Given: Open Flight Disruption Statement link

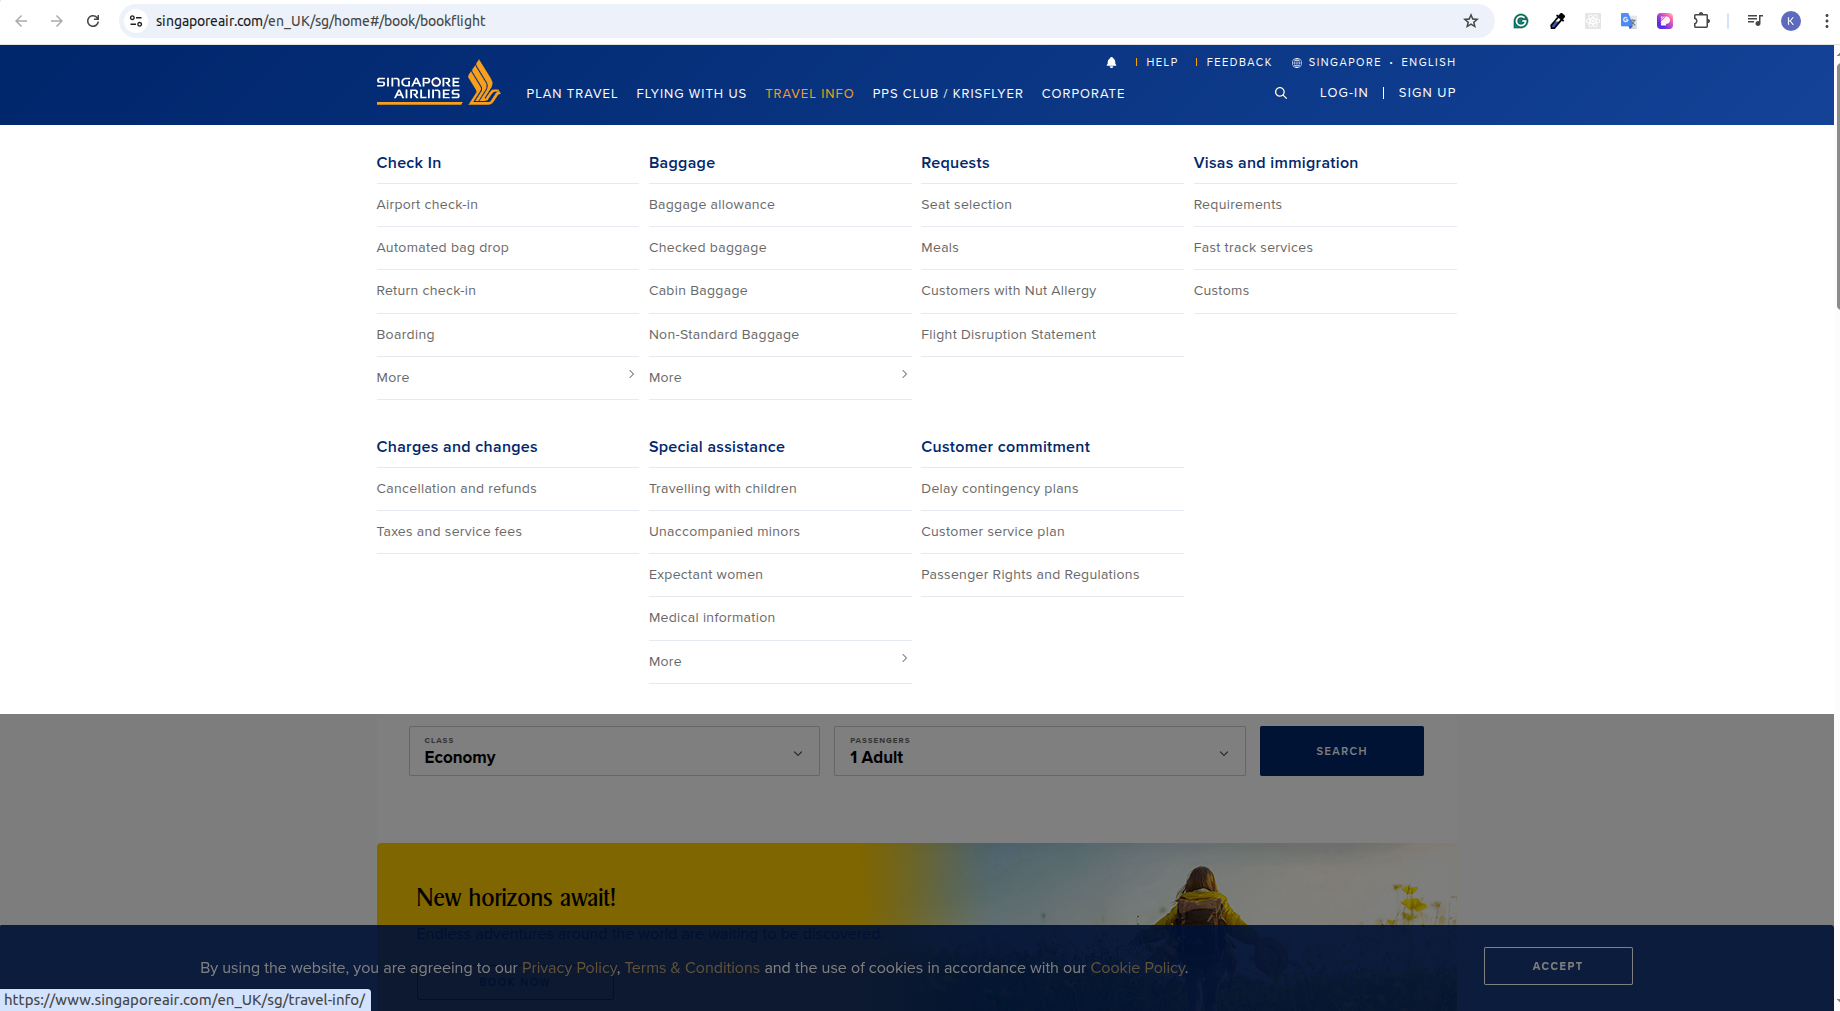Looking at the screenshot, I should pos(1008,335).
